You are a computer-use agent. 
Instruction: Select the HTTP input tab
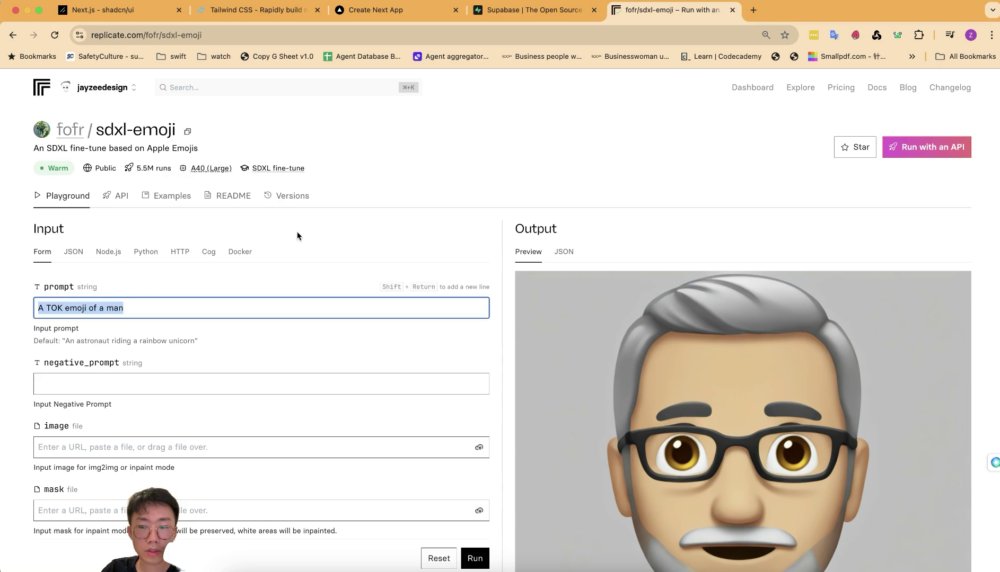coord(180,251)
